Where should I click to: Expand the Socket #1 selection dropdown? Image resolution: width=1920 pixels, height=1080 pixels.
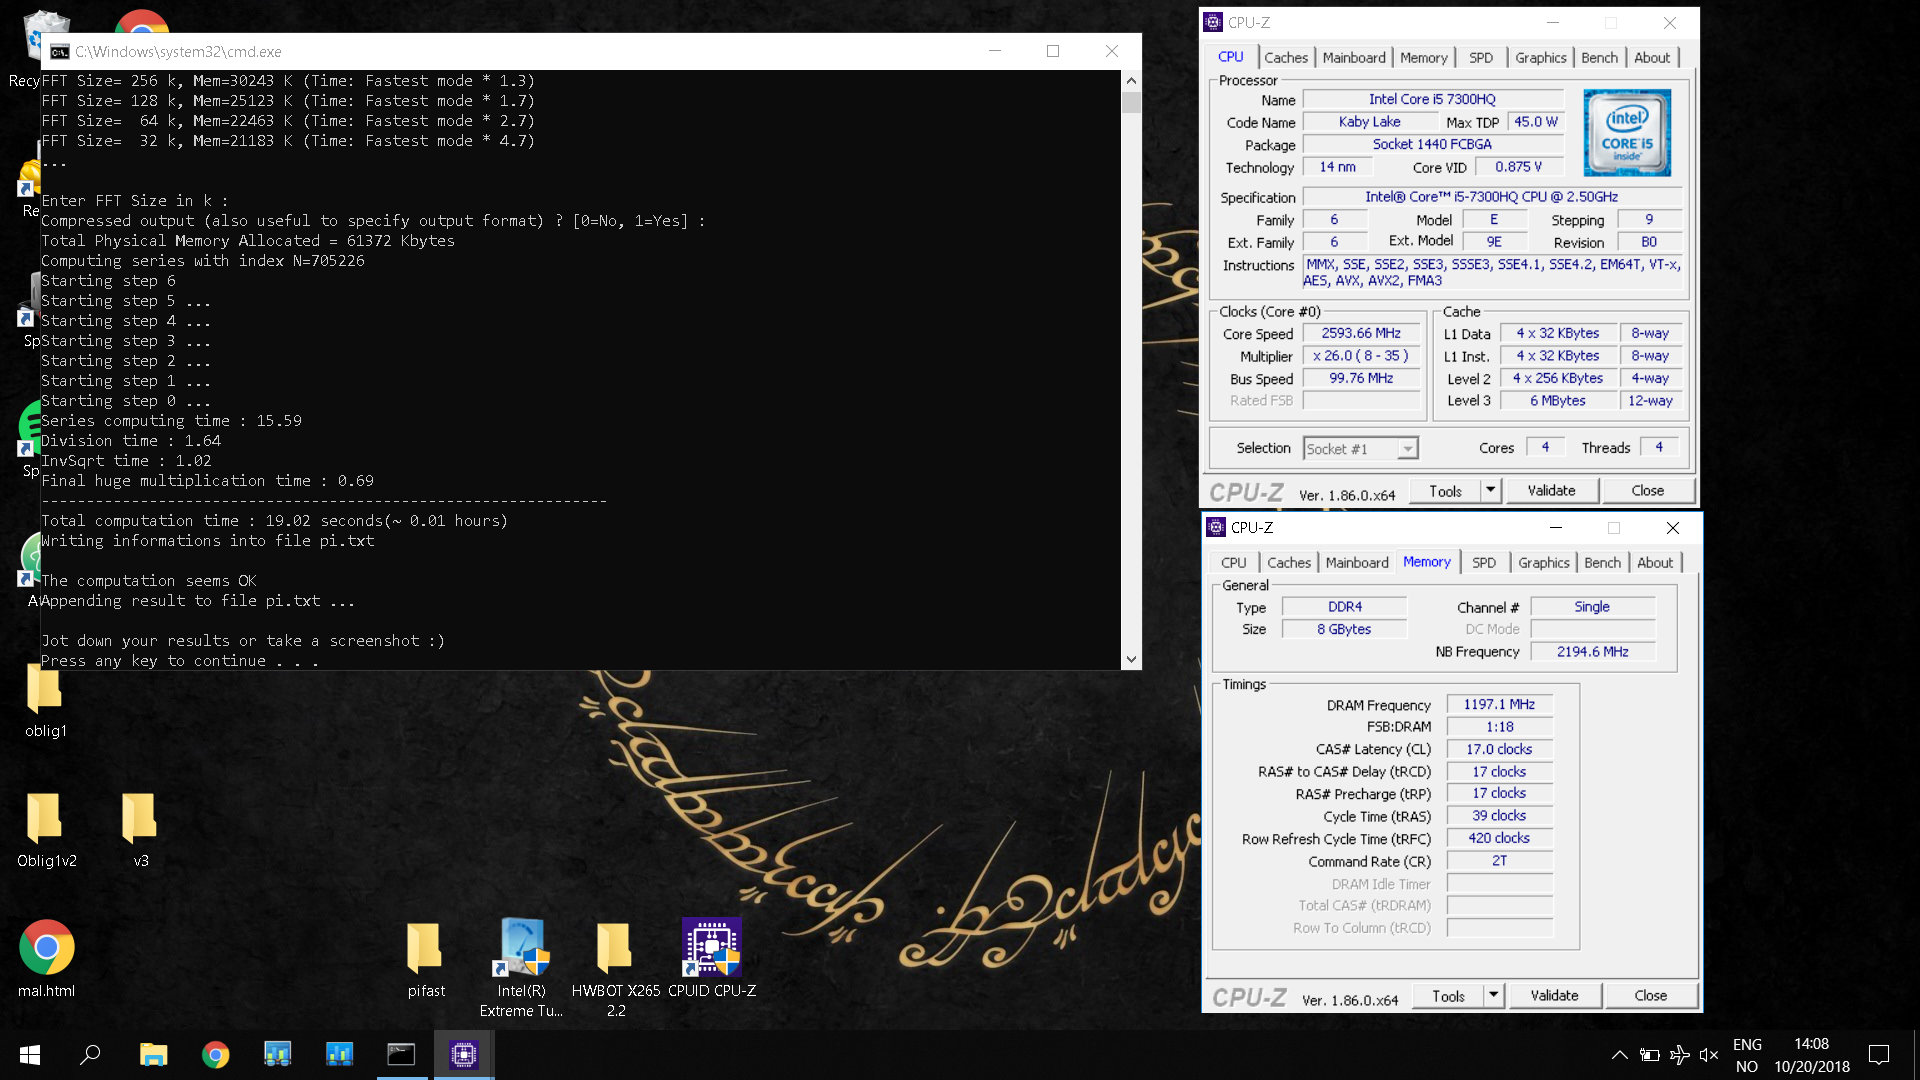click(1407, 449)
